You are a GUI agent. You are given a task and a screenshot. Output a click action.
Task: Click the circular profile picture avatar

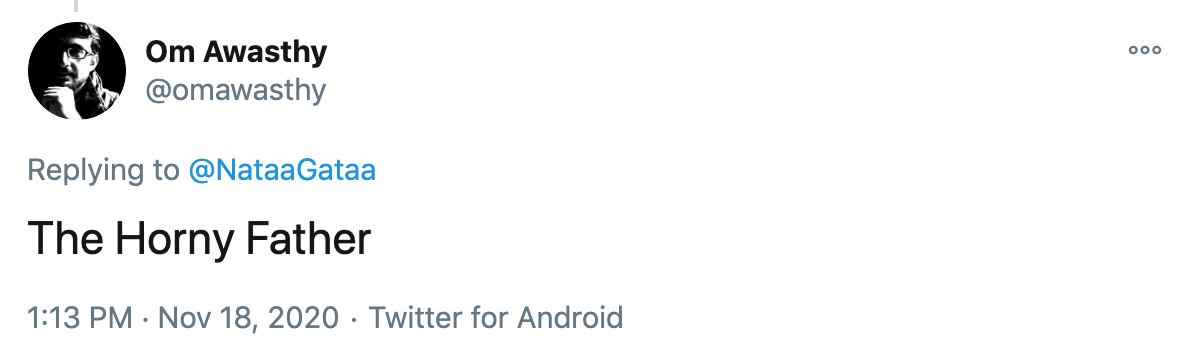(77, 71)
